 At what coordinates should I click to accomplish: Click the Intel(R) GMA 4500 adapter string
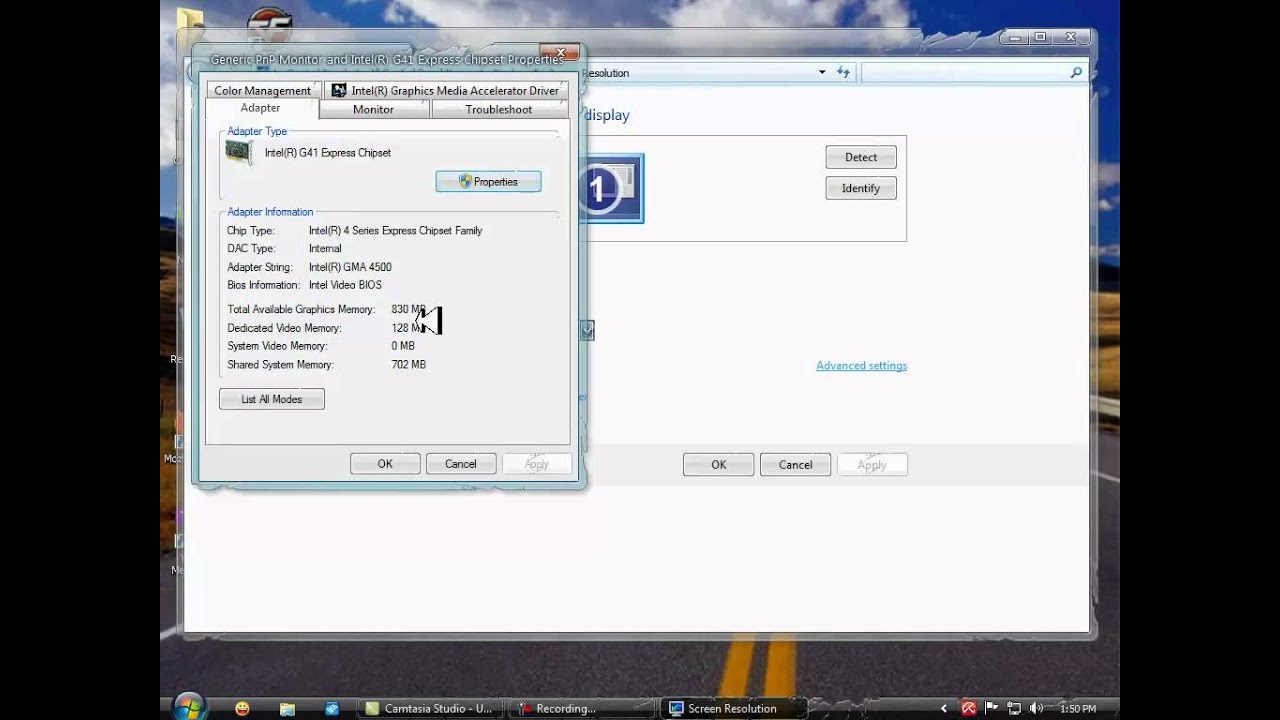point(350,267)
